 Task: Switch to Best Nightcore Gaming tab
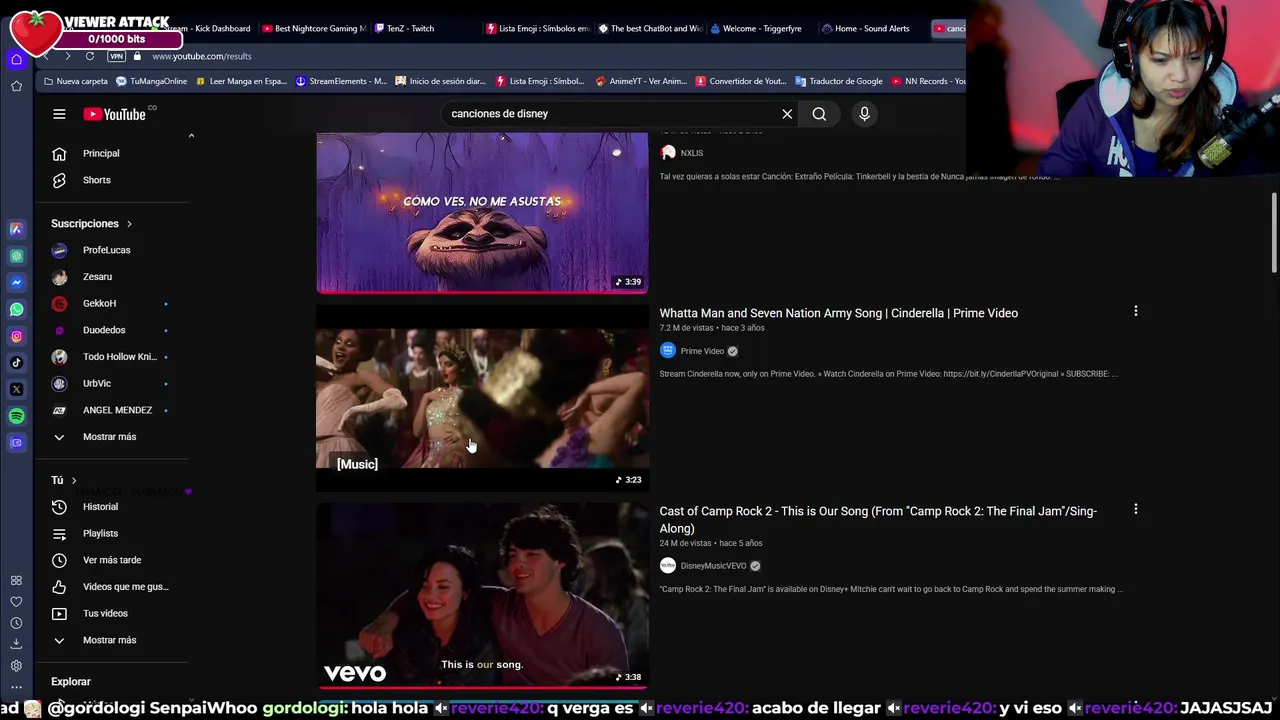coord(314,28)
